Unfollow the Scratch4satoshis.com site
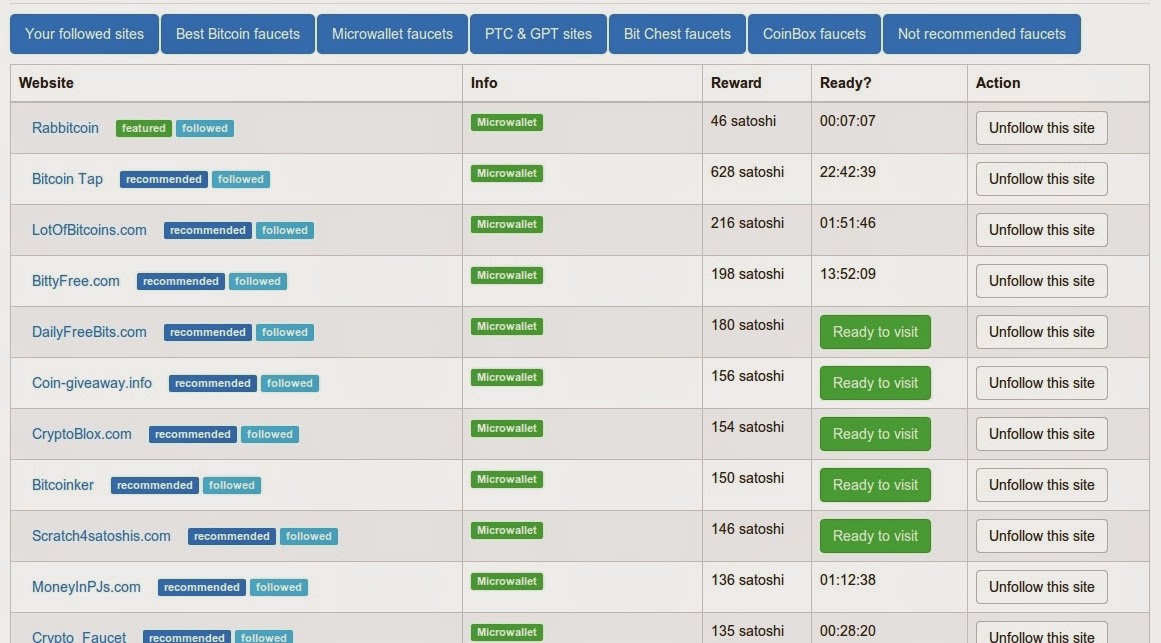Viewport: 1161px width, 643px height. [1042, 536]
